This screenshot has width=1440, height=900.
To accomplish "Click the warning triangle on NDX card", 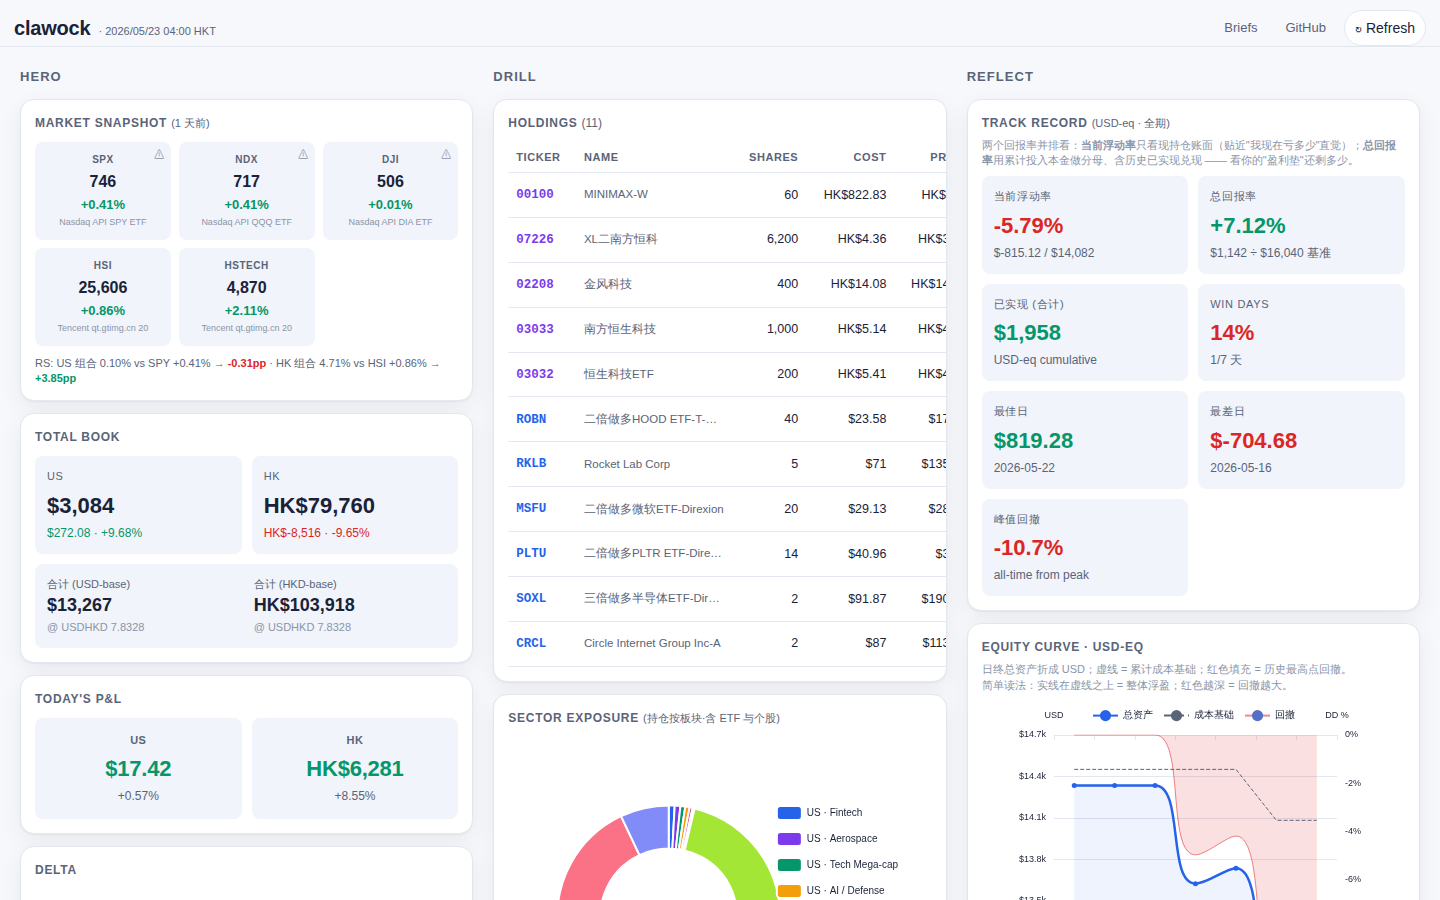I will tap(303, 154).
